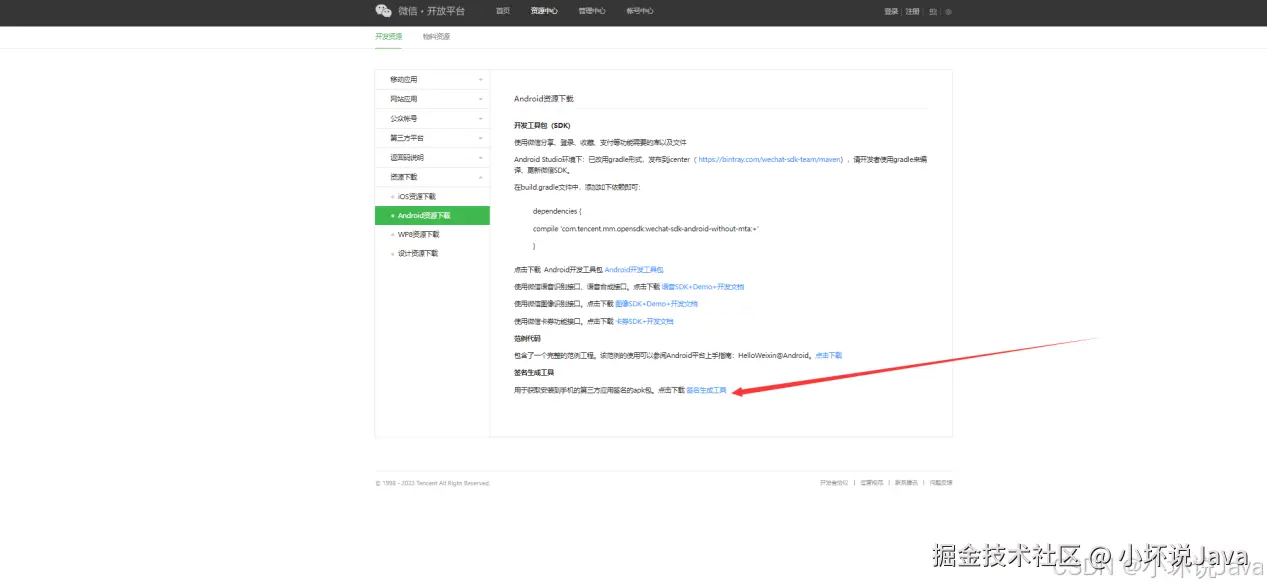Download the 签名生成工具 link

coord(706,389)
